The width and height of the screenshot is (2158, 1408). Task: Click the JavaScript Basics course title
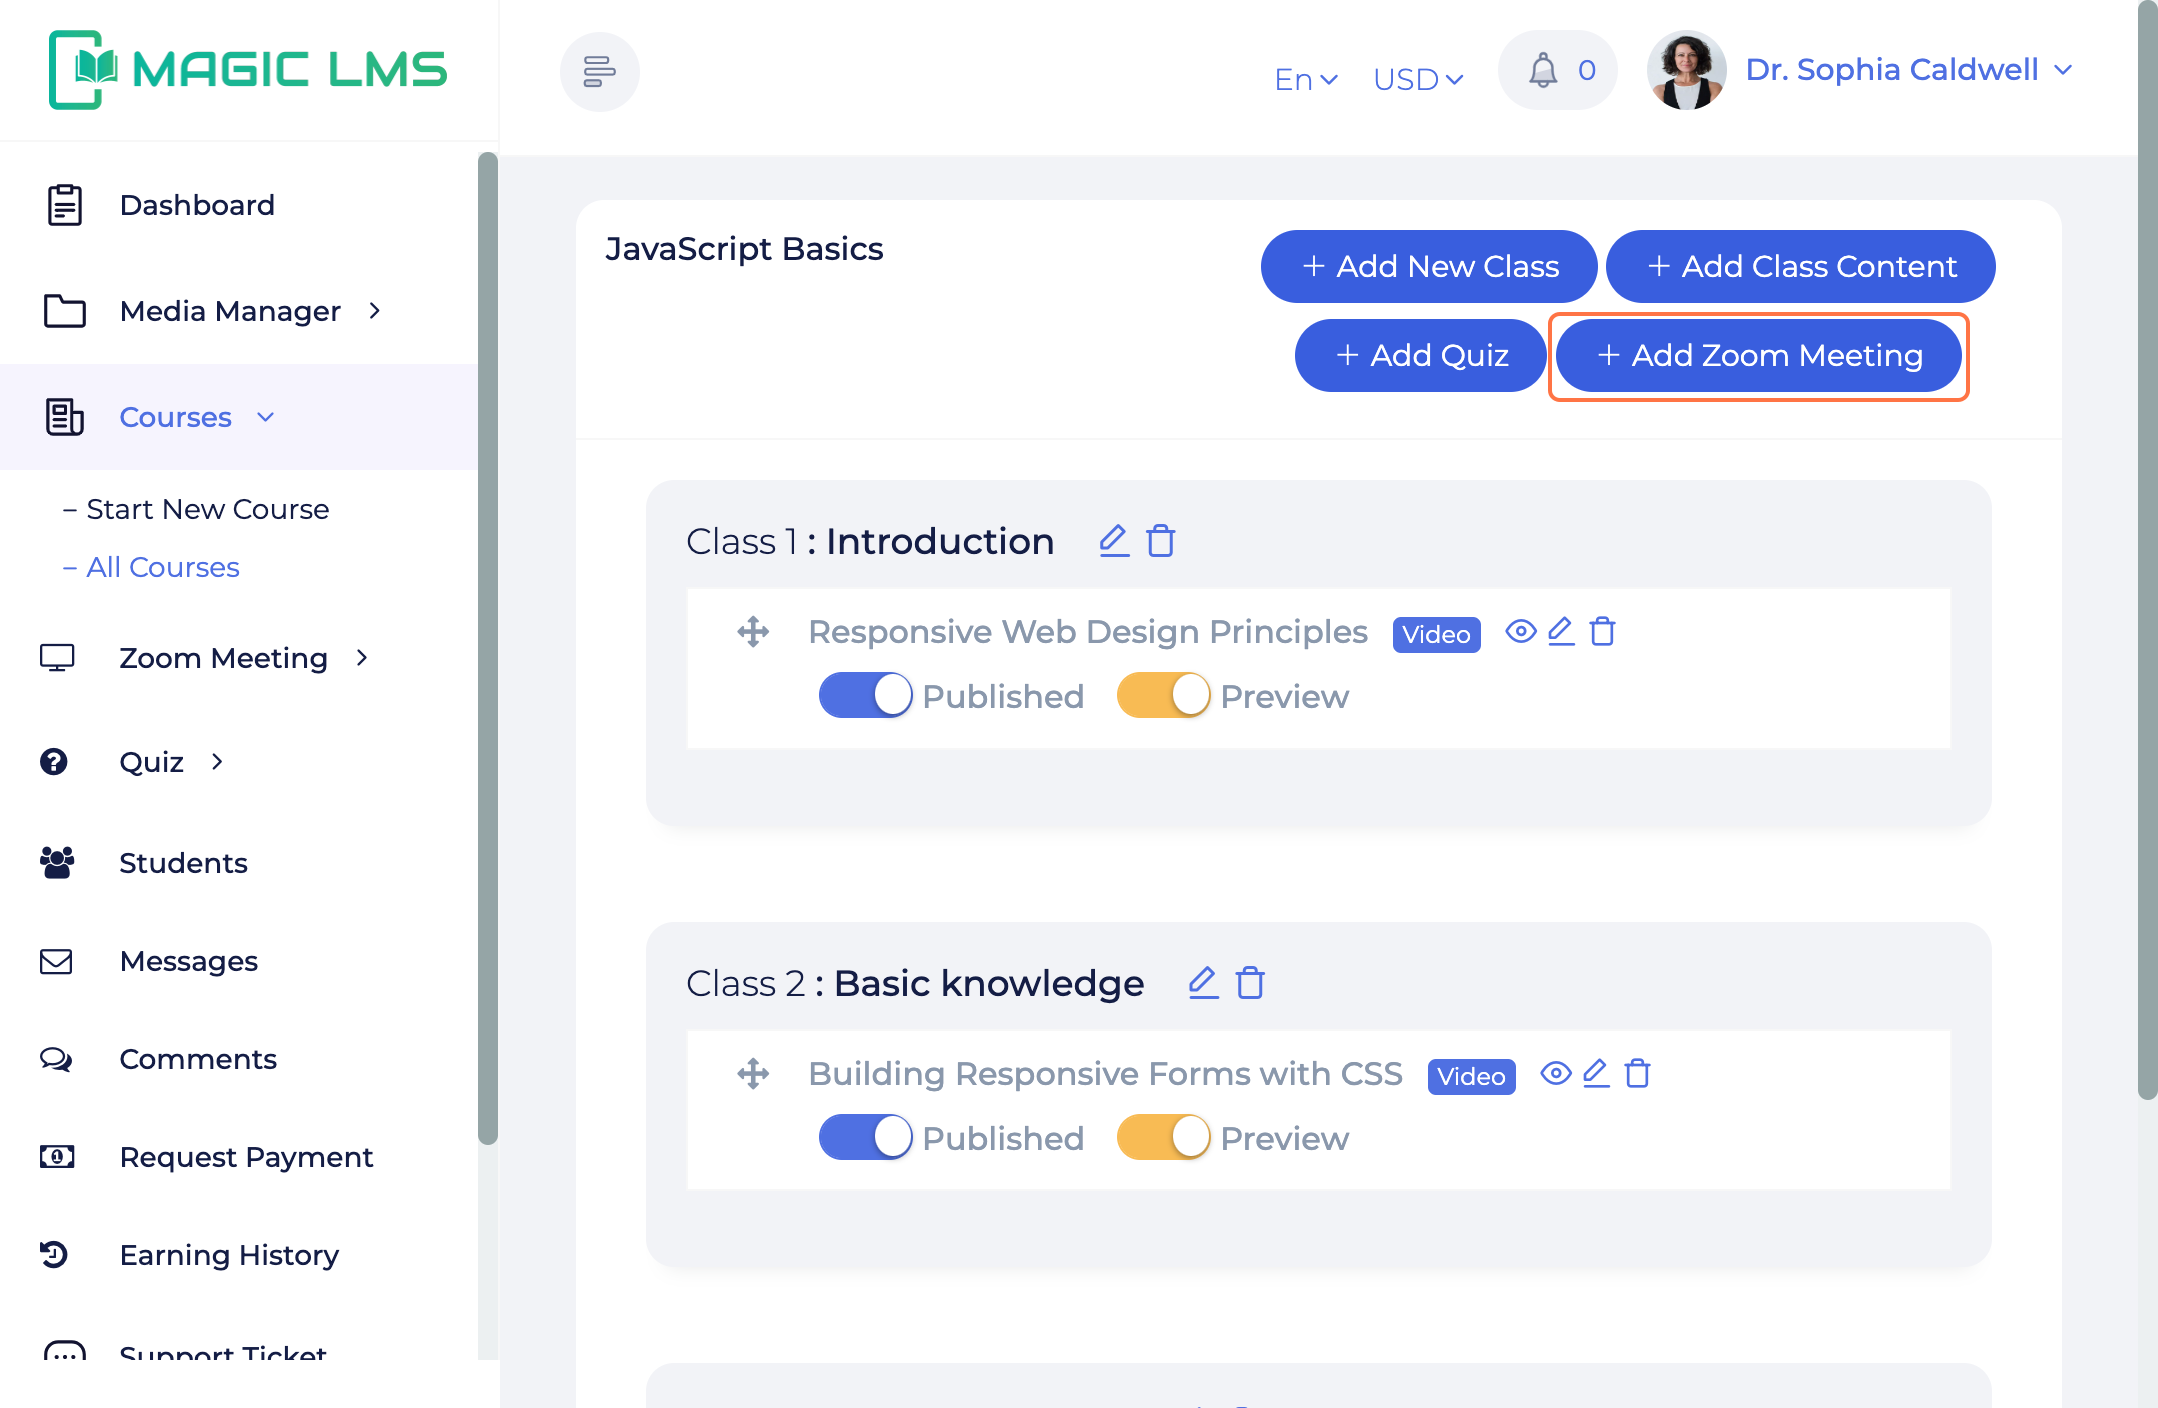point(744,248)
